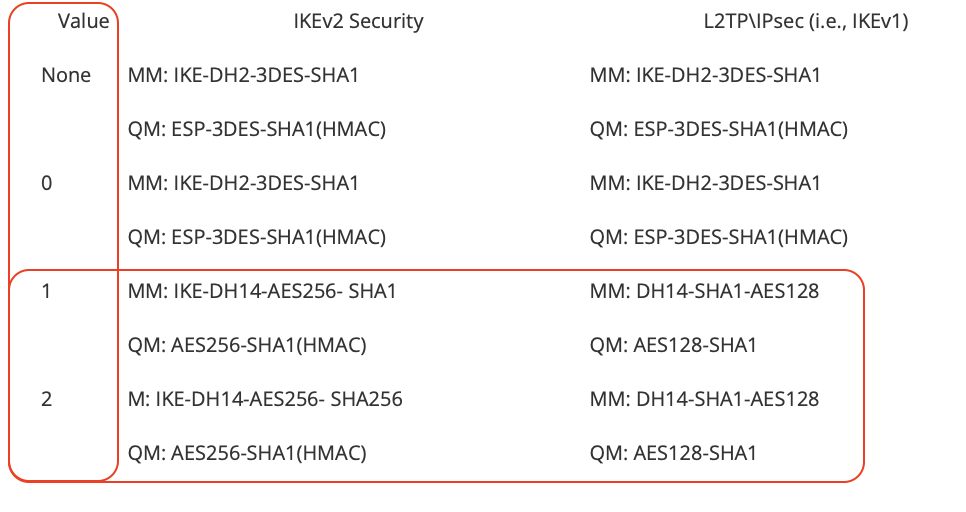Click L2TP QM: ESP-3DES-SHA1(HMAC) in row 0

coord(718,237)
